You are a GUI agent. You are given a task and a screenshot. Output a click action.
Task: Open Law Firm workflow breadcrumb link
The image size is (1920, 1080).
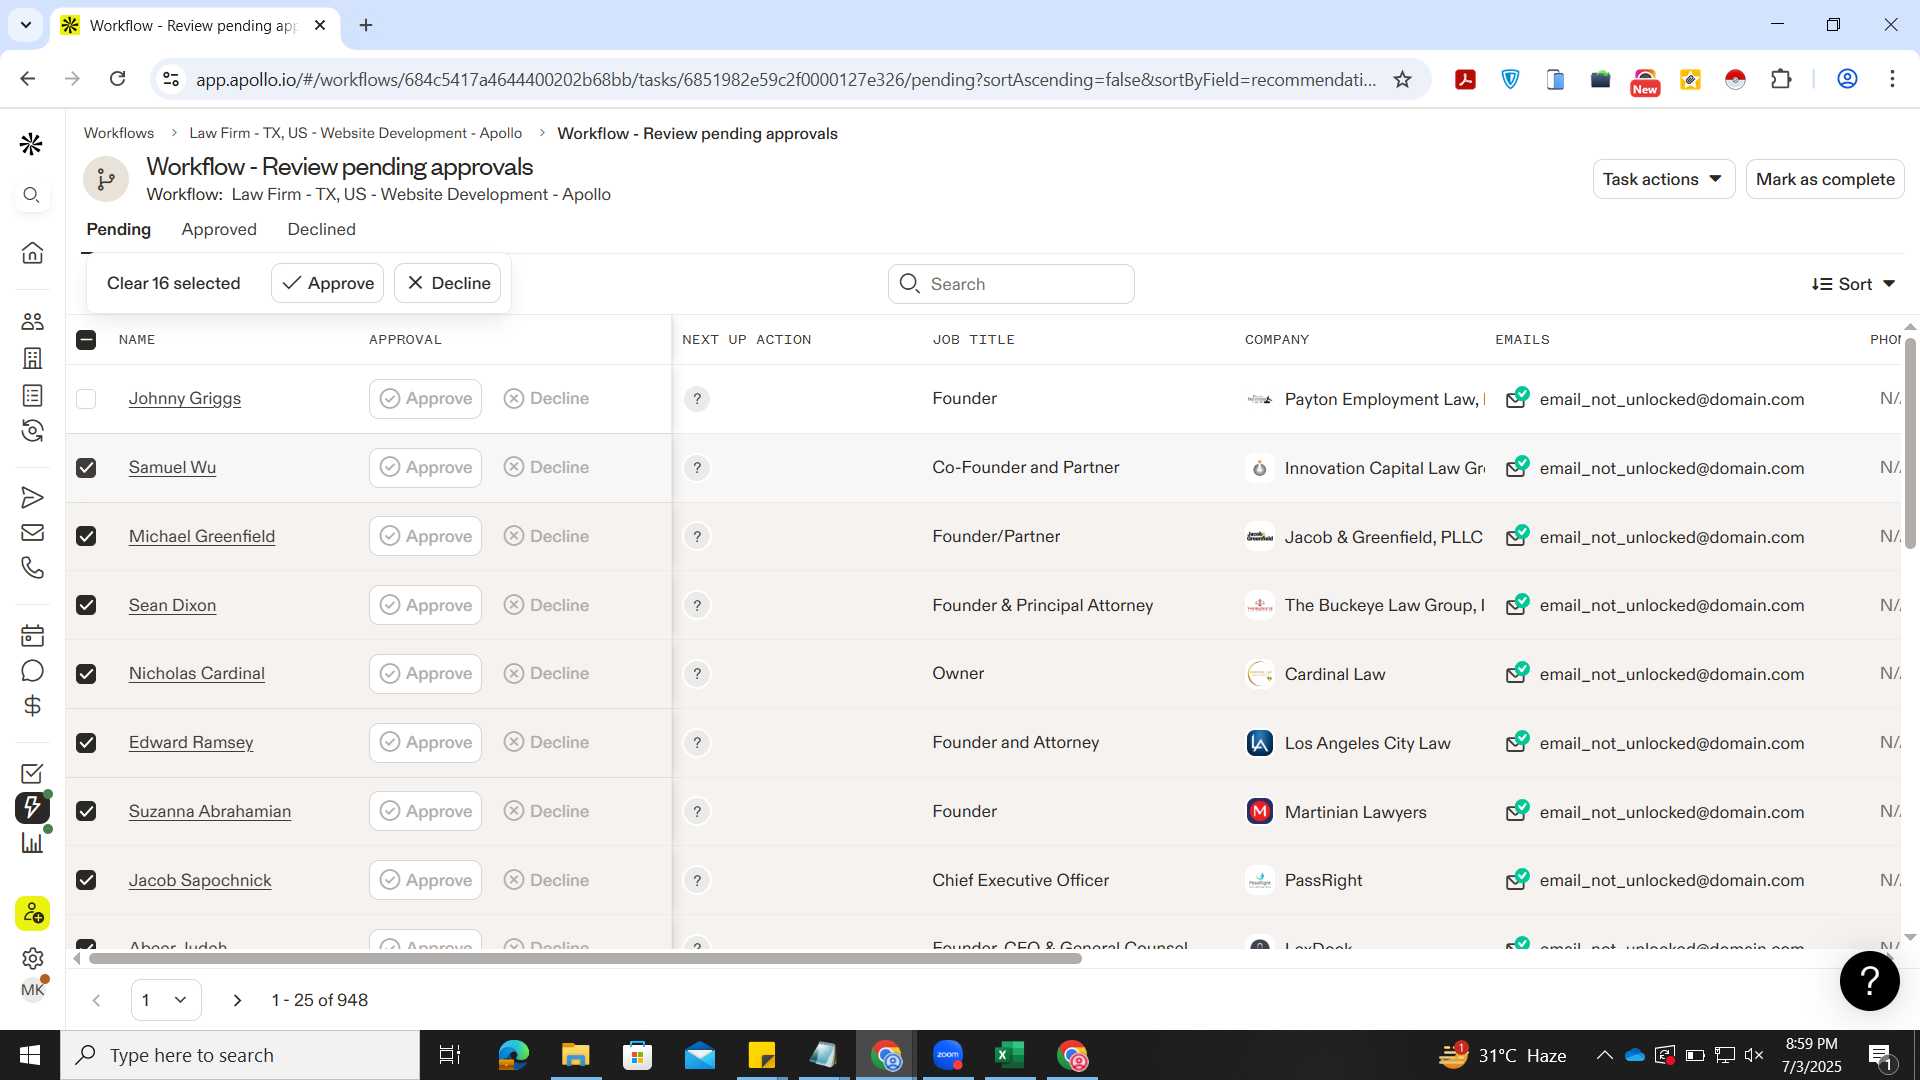point(356,133)
